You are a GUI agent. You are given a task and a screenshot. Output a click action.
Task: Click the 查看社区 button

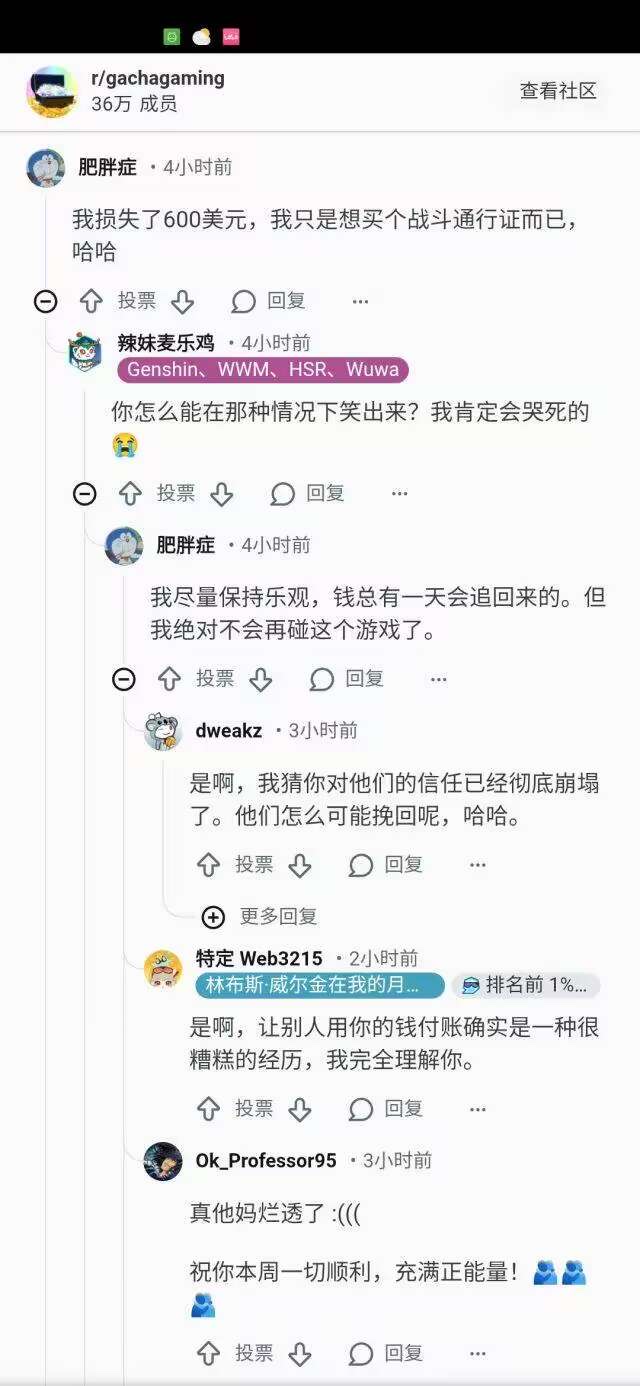[x=558, y=91]
